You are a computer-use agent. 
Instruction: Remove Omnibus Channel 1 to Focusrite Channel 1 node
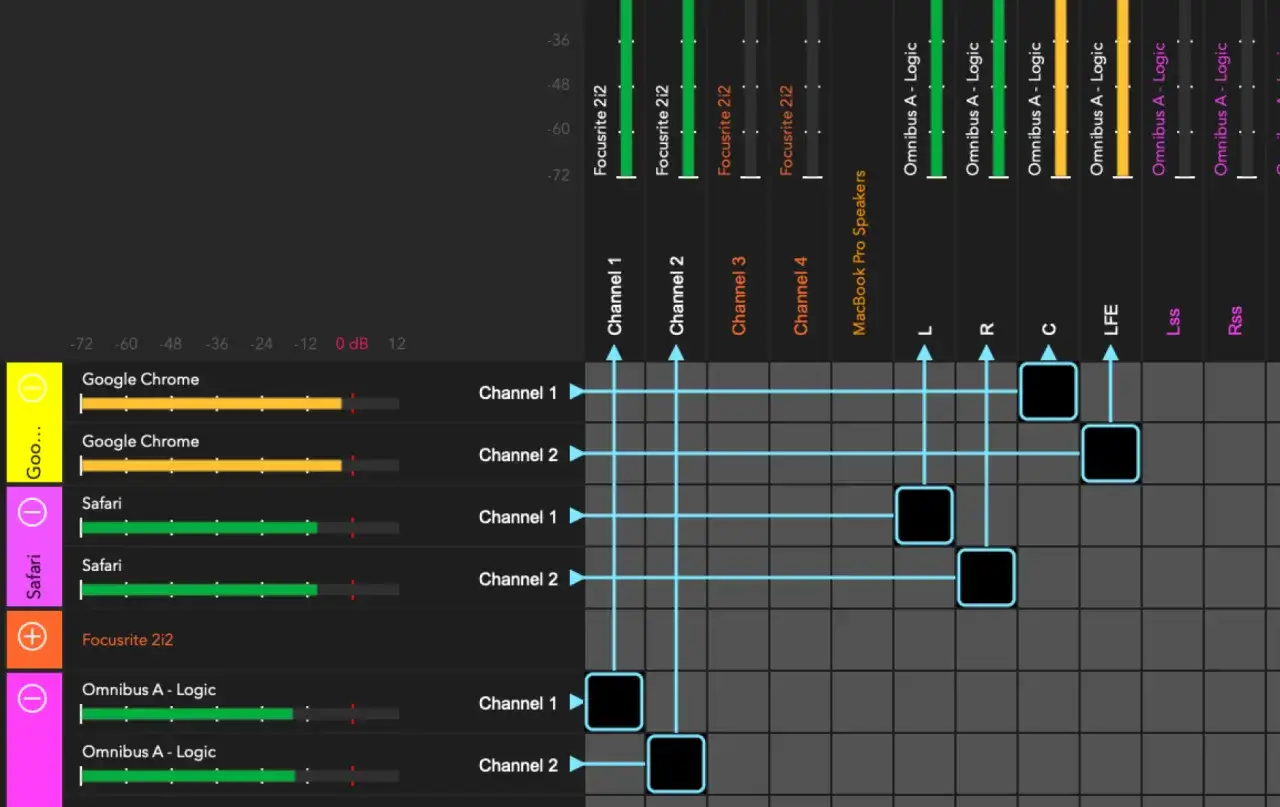[614, 701]
